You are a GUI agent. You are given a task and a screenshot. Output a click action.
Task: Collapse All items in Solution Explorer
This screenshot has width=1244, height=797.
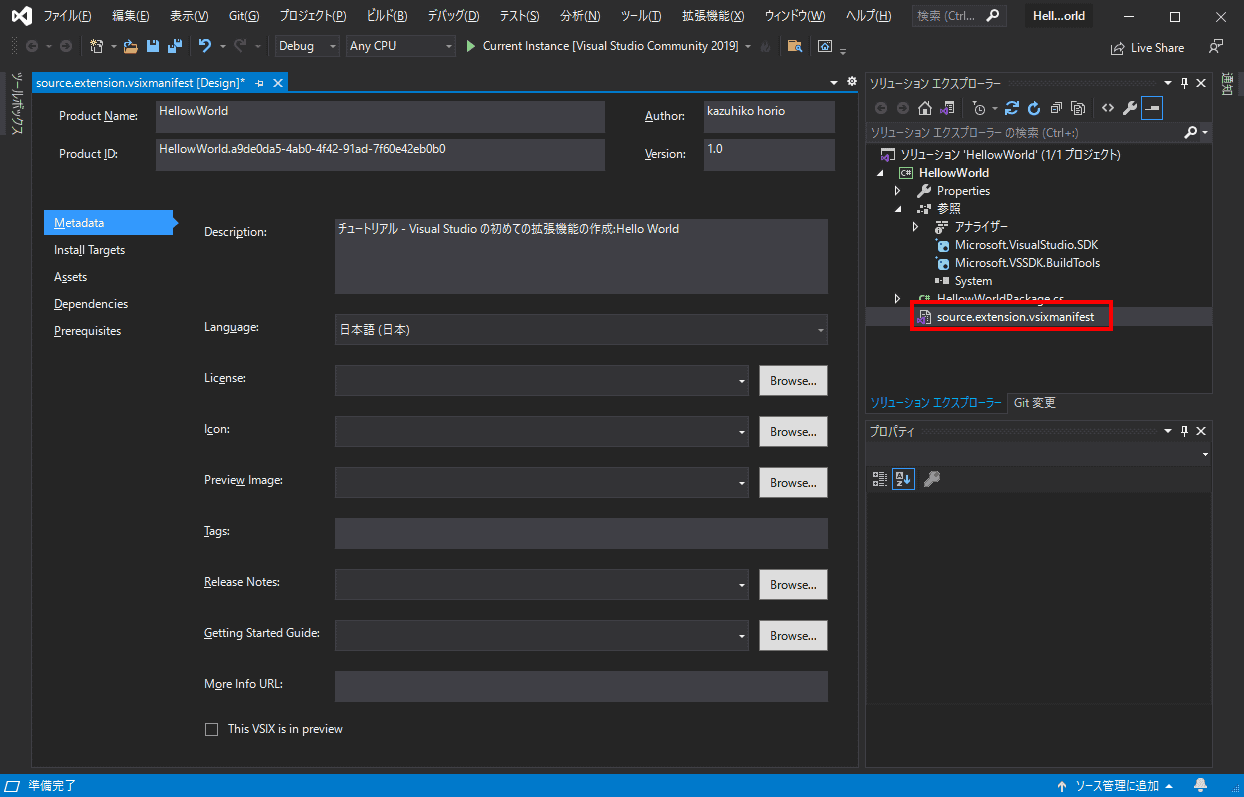point(1056,108)
